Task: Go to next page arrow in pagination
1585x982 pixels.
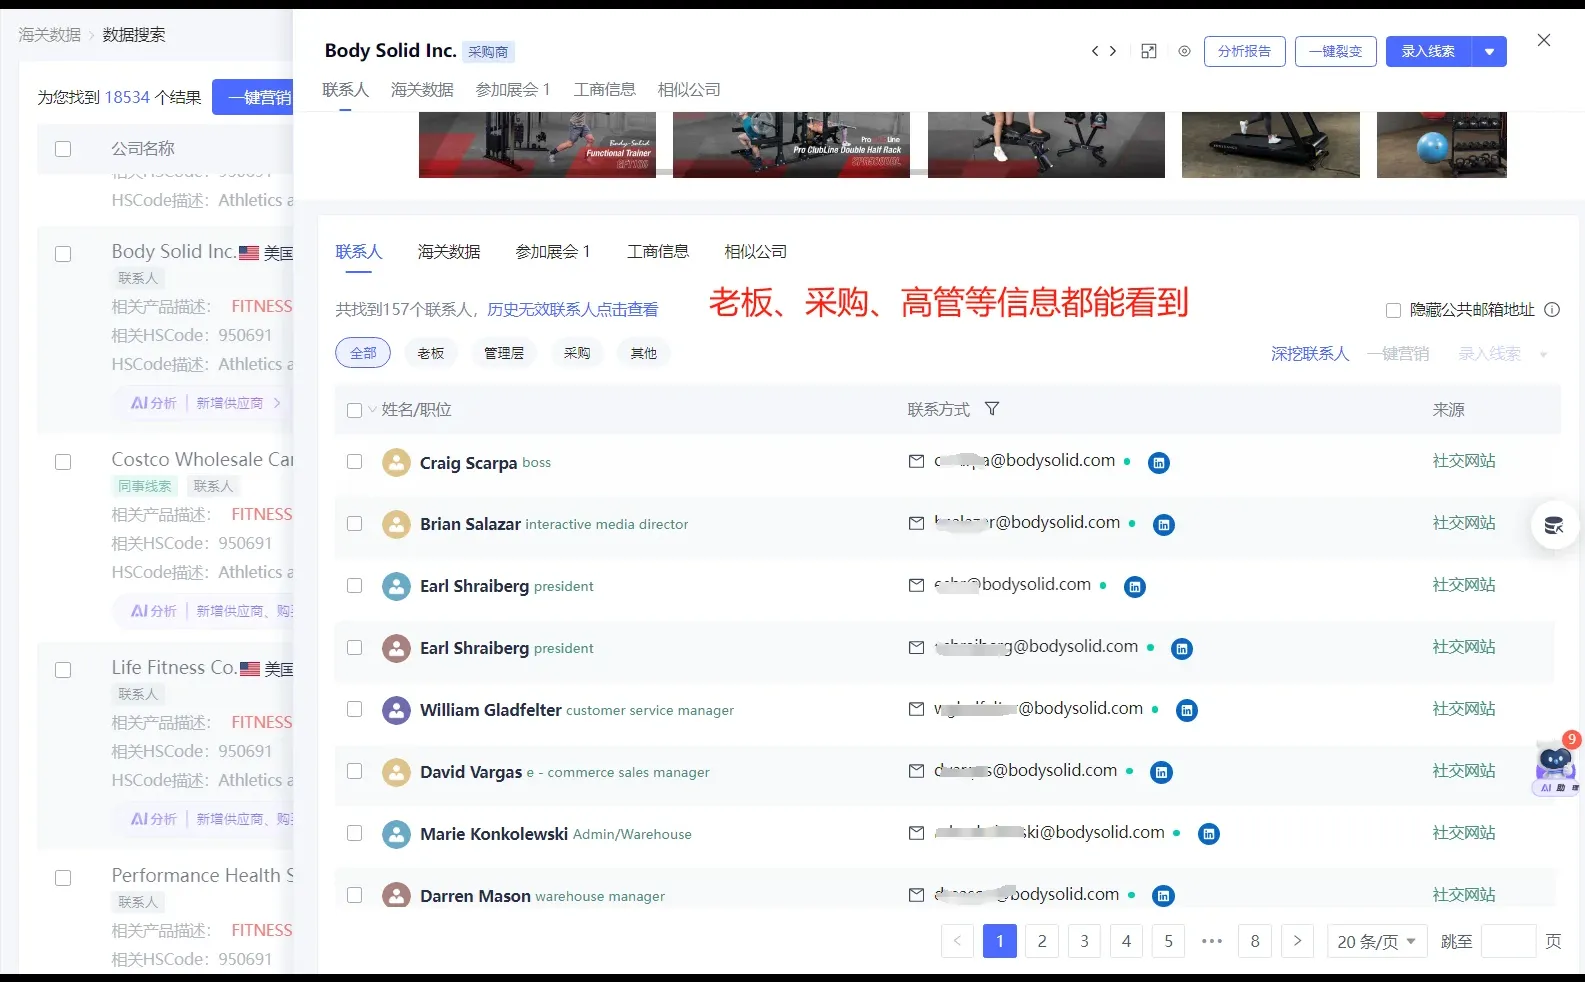Action: 1297,941
